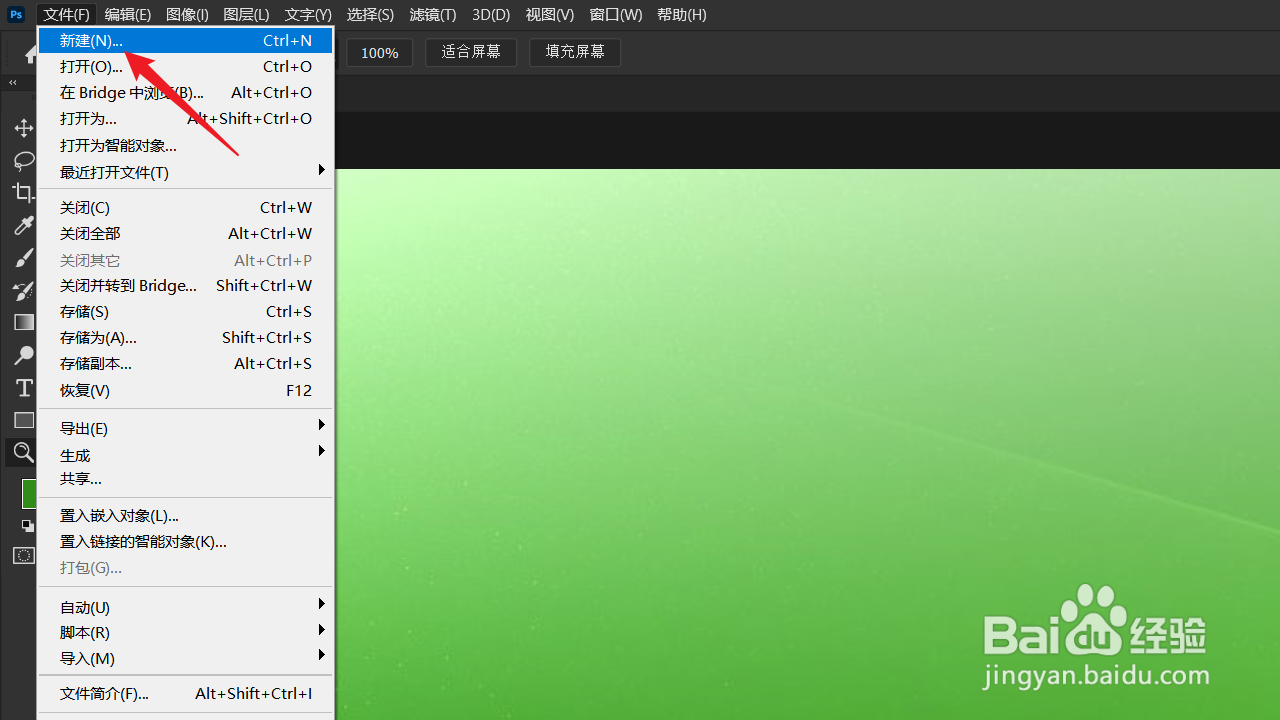Select the Gradient tool

pyautogui.click(x=24, y=322)
